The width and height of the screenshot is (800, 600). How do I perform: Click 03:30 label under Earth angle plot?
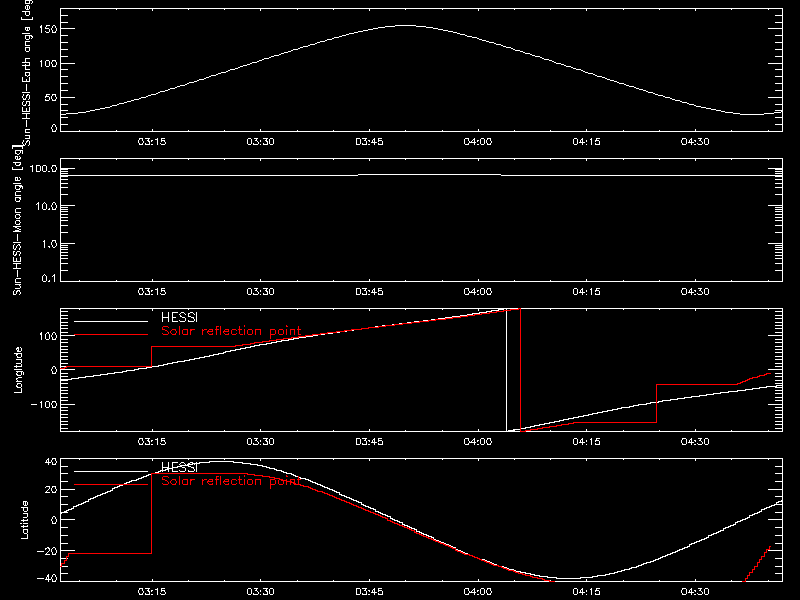pyautogui.click(x=260, y=141)
